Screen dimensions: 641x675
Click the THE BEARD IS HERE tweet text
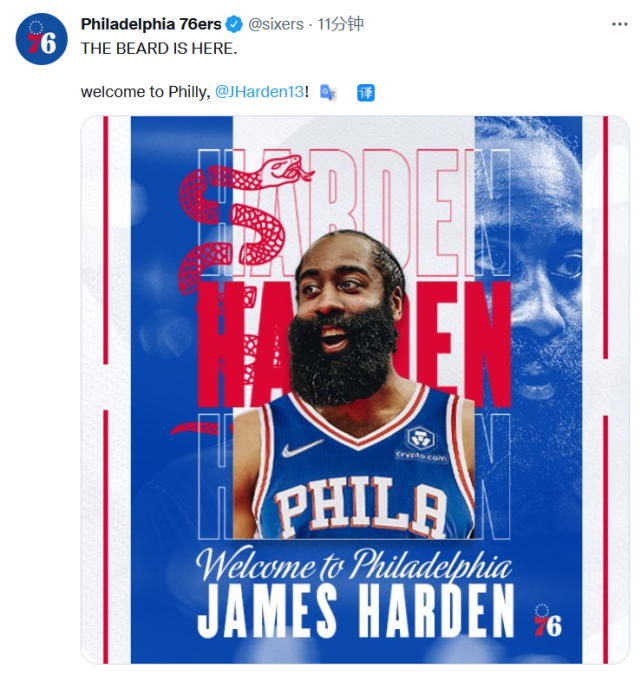159,49
